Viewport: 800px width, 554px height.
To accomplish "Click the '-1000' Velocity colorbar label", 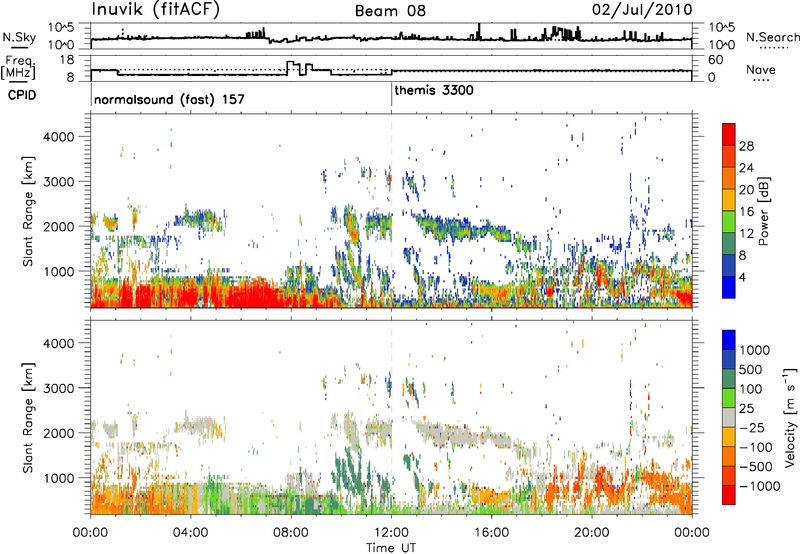I will [x=759, y=486].
